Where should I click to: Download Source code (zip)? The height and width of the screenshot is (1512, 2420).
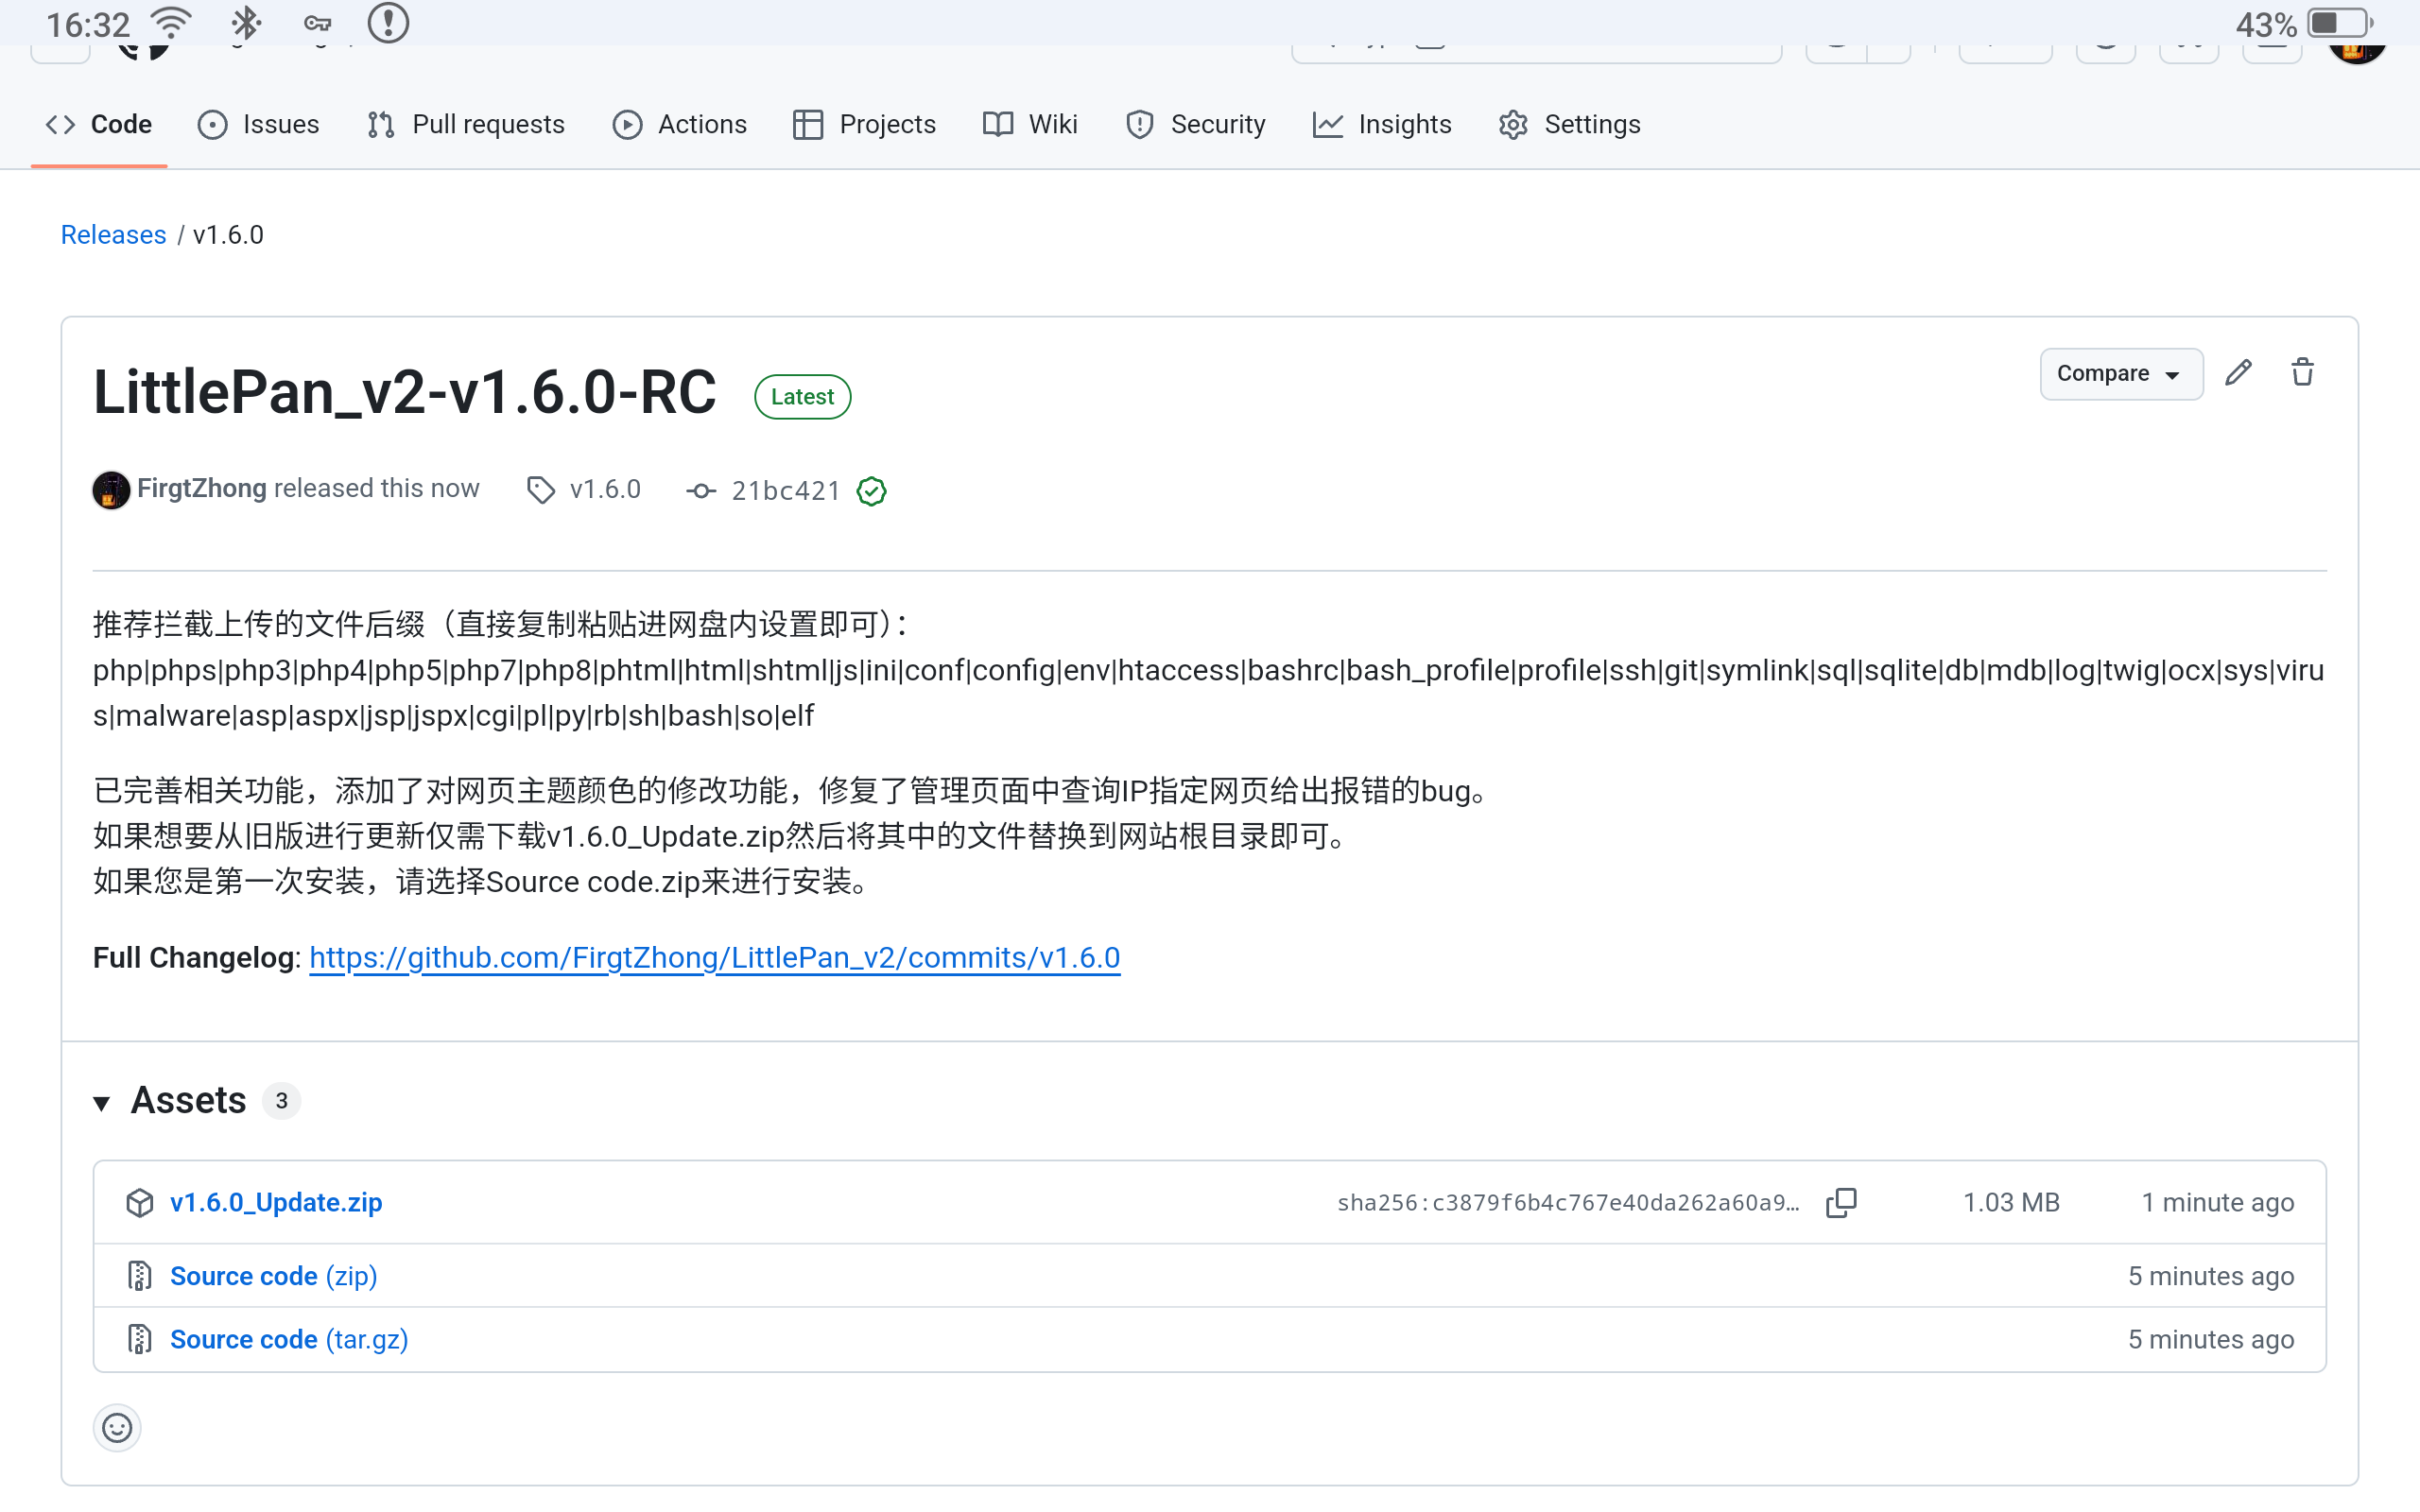273,1276
